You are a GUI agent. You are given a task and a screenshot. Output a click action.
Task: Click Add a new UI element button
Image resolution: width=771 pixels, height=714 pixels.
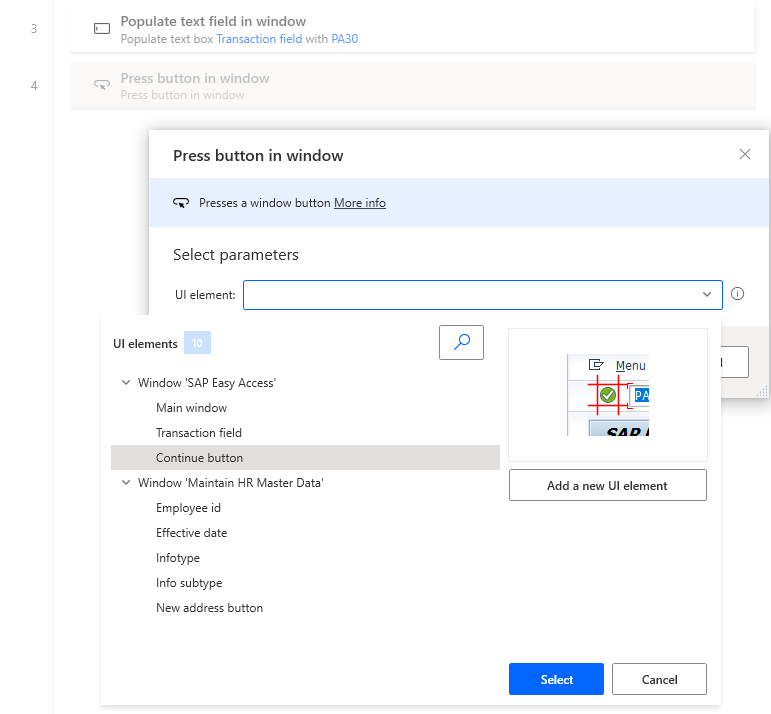pyautogui.click(x=608, y=485)
